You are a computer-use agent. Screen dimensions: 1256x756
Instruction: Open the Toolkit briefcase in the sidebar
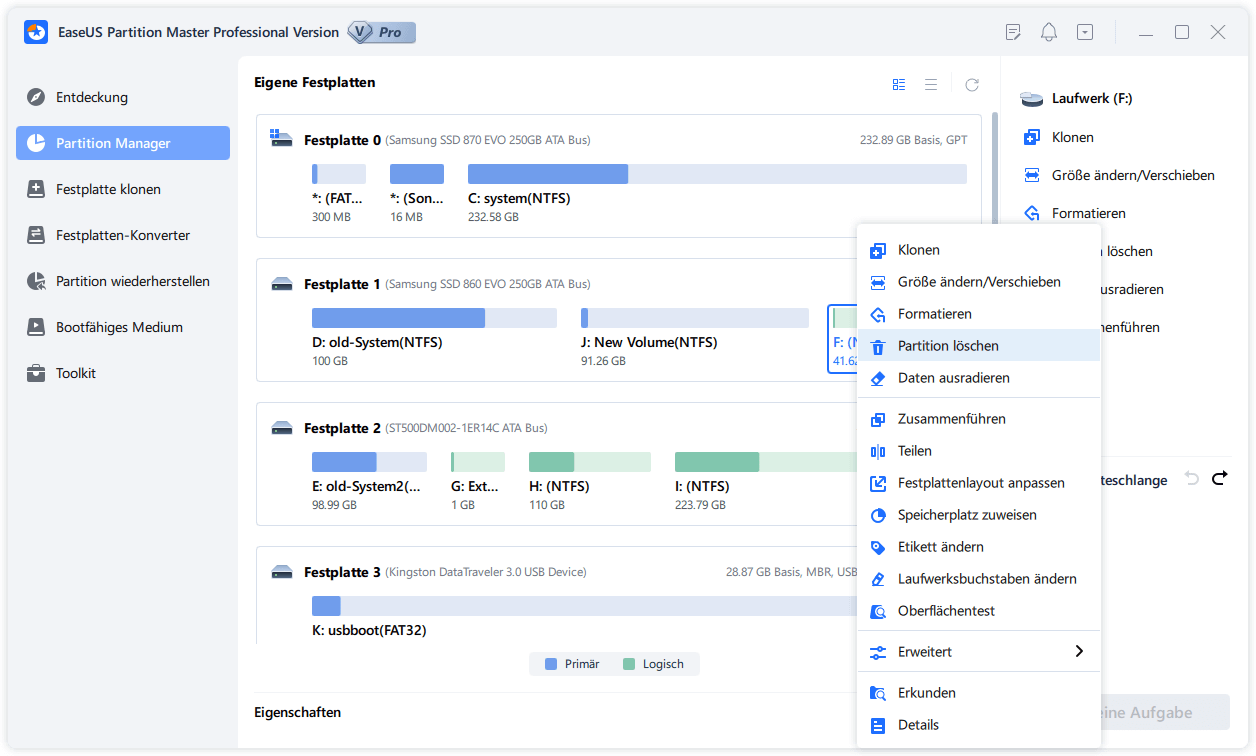tap(36, 373)
